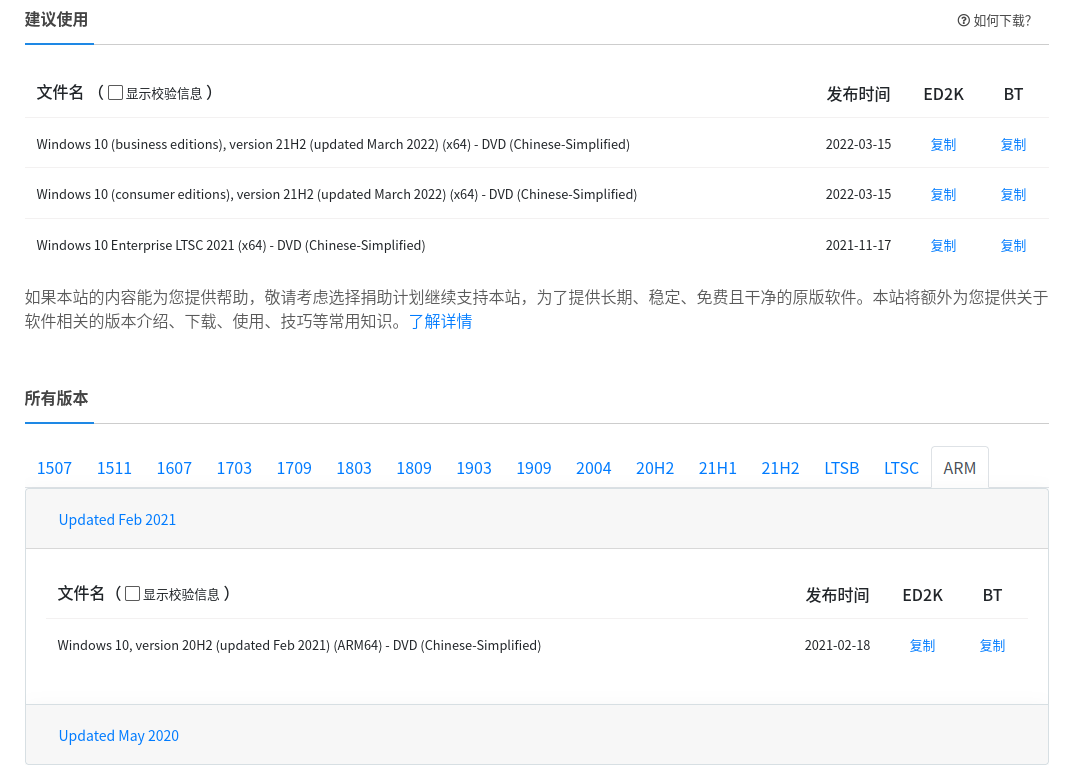Click BT column header in 建议使用 table
Viewport: 1074px width, 781px height.
[x=1013, y=95]
